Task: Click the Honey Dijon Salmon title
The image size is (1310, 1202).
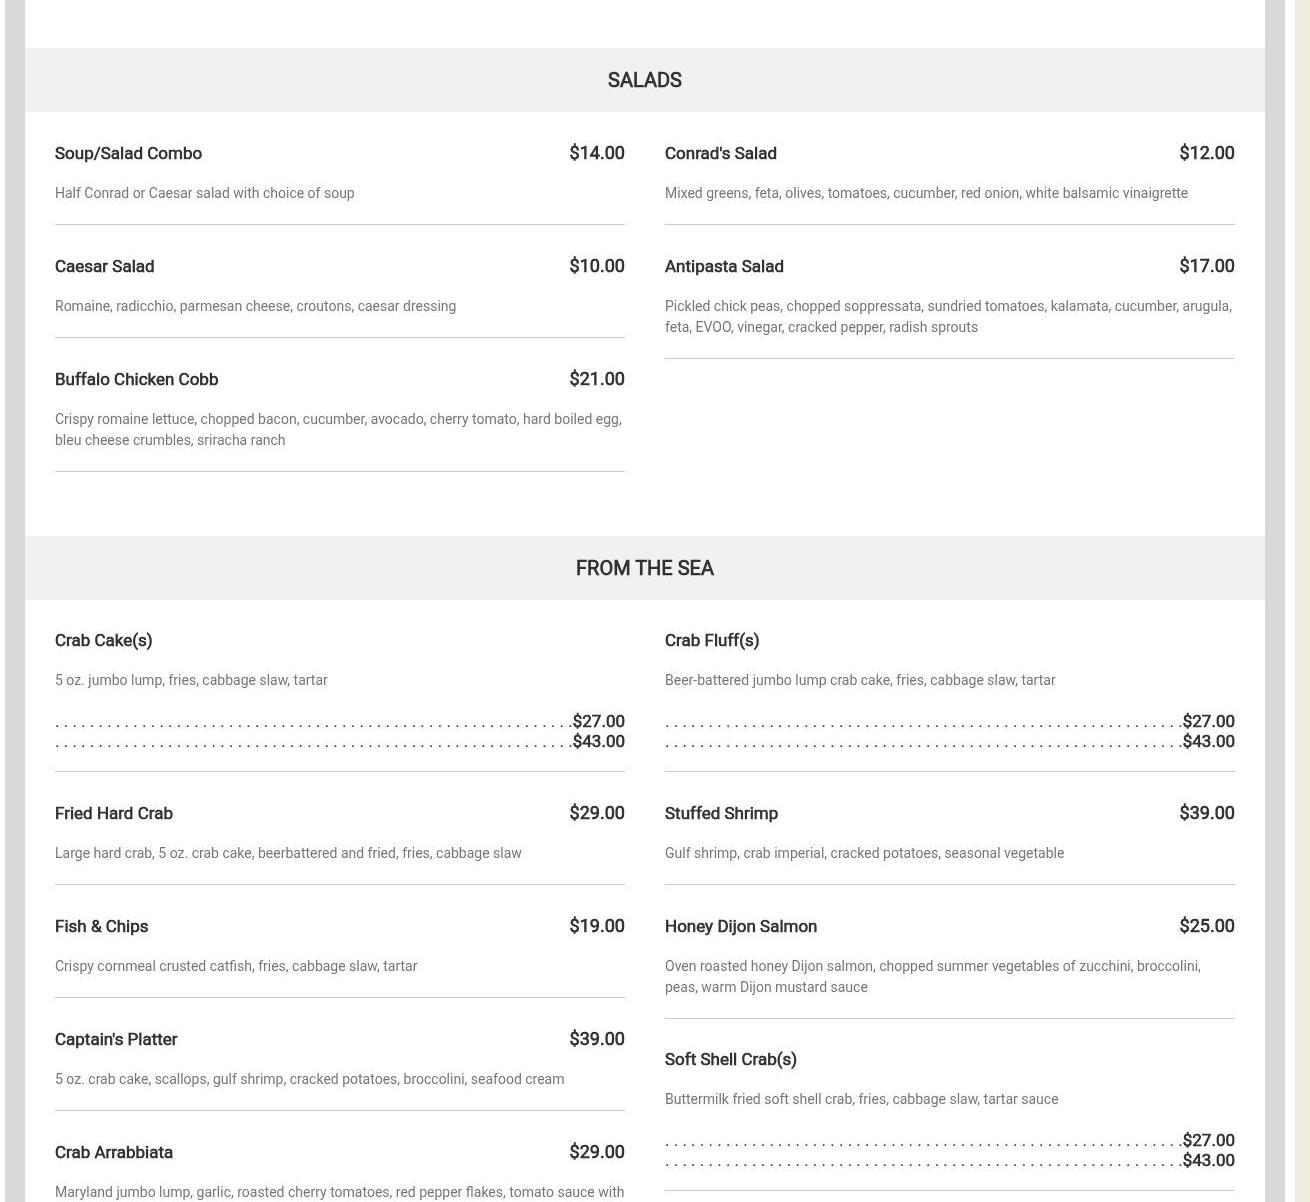Action: (x=740, y=926)
